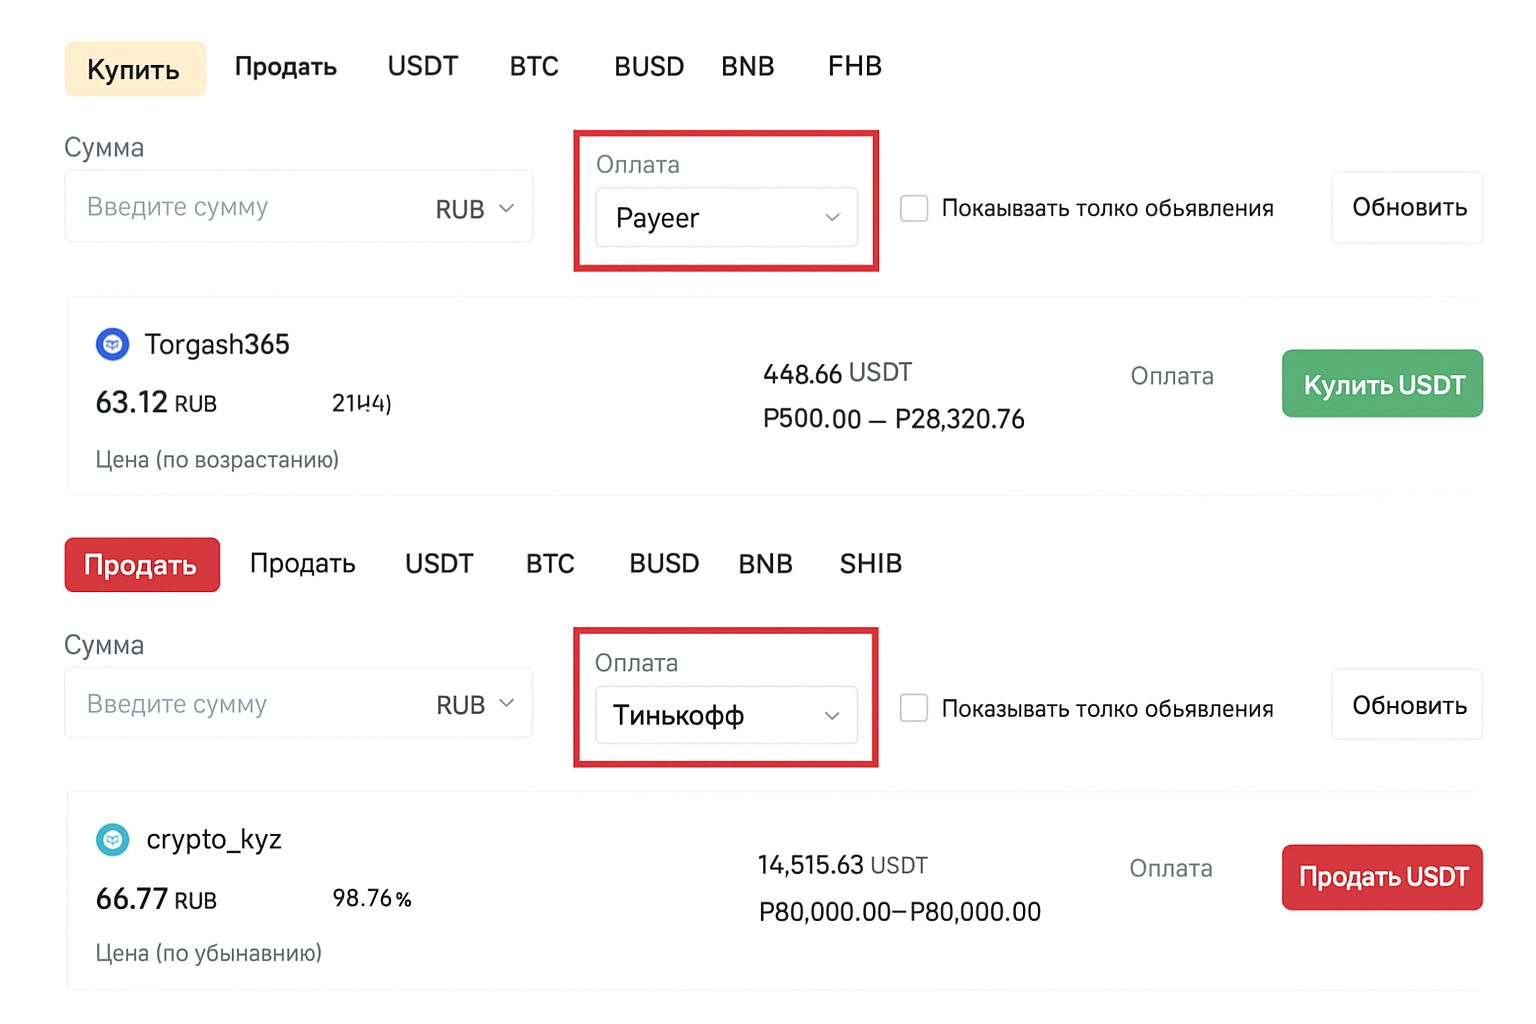Select the FHB tab
The image size is (1536, 1024).
point(854,66)
